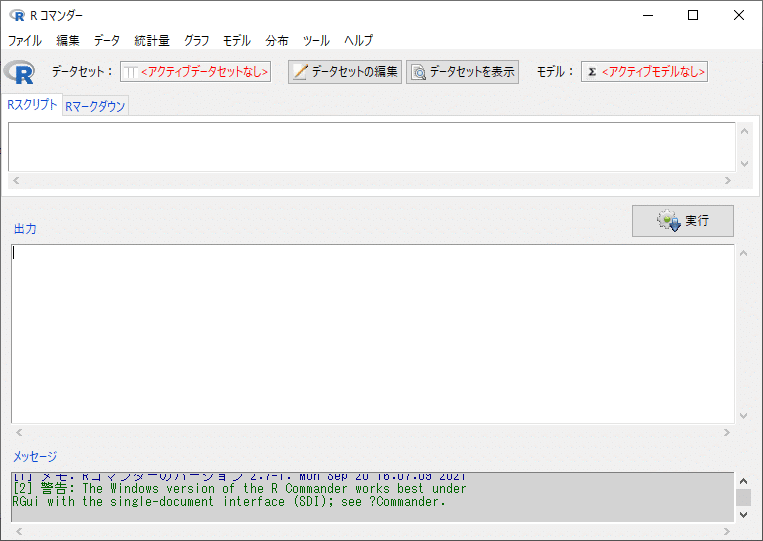Click the output area scroll down arrow
The height and width of the screenshot is (541, 763).
(x=744, y=415)
